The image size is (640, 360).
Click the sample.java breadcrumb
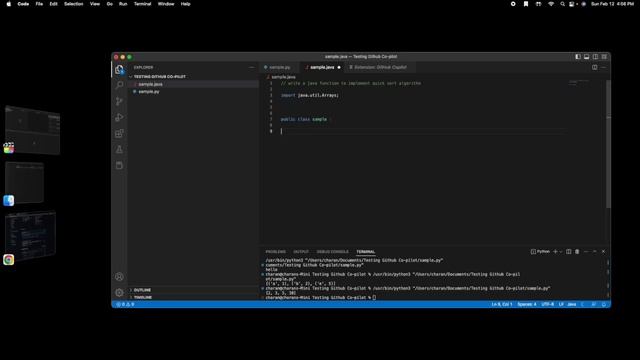click(x=283, y=77)
